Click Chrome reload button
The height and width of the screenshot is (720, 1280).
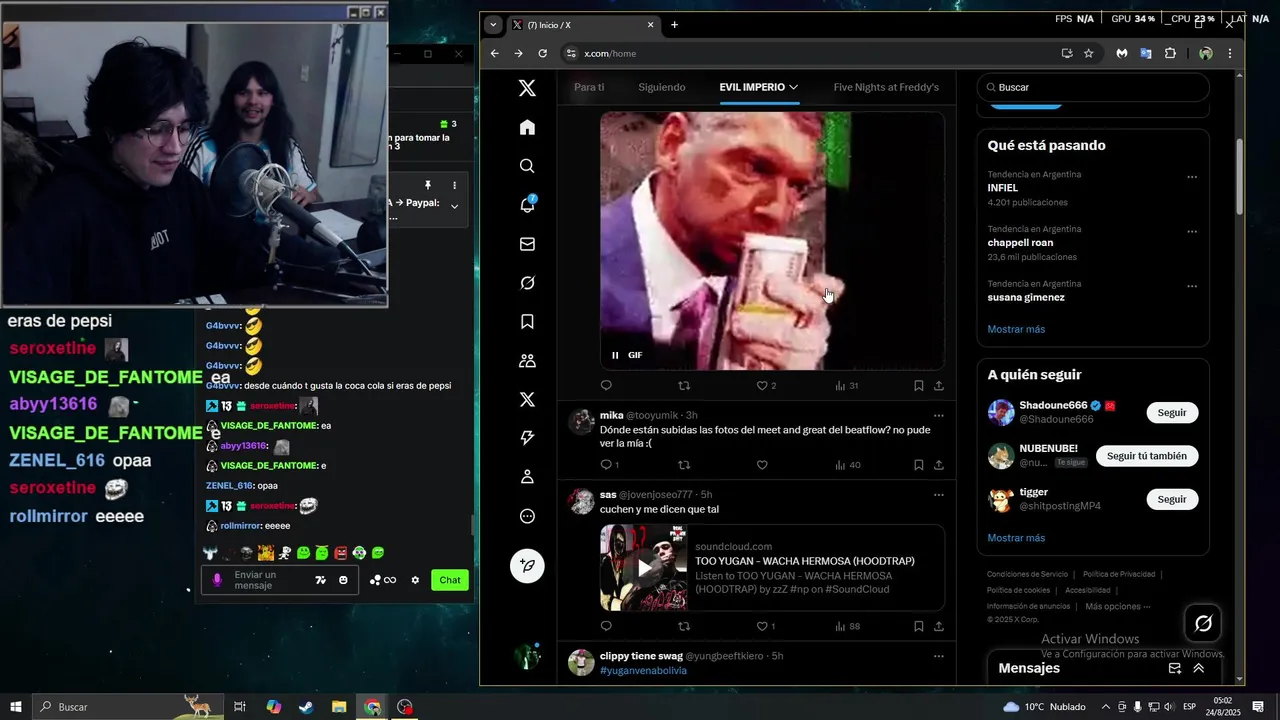click(542, 53)
